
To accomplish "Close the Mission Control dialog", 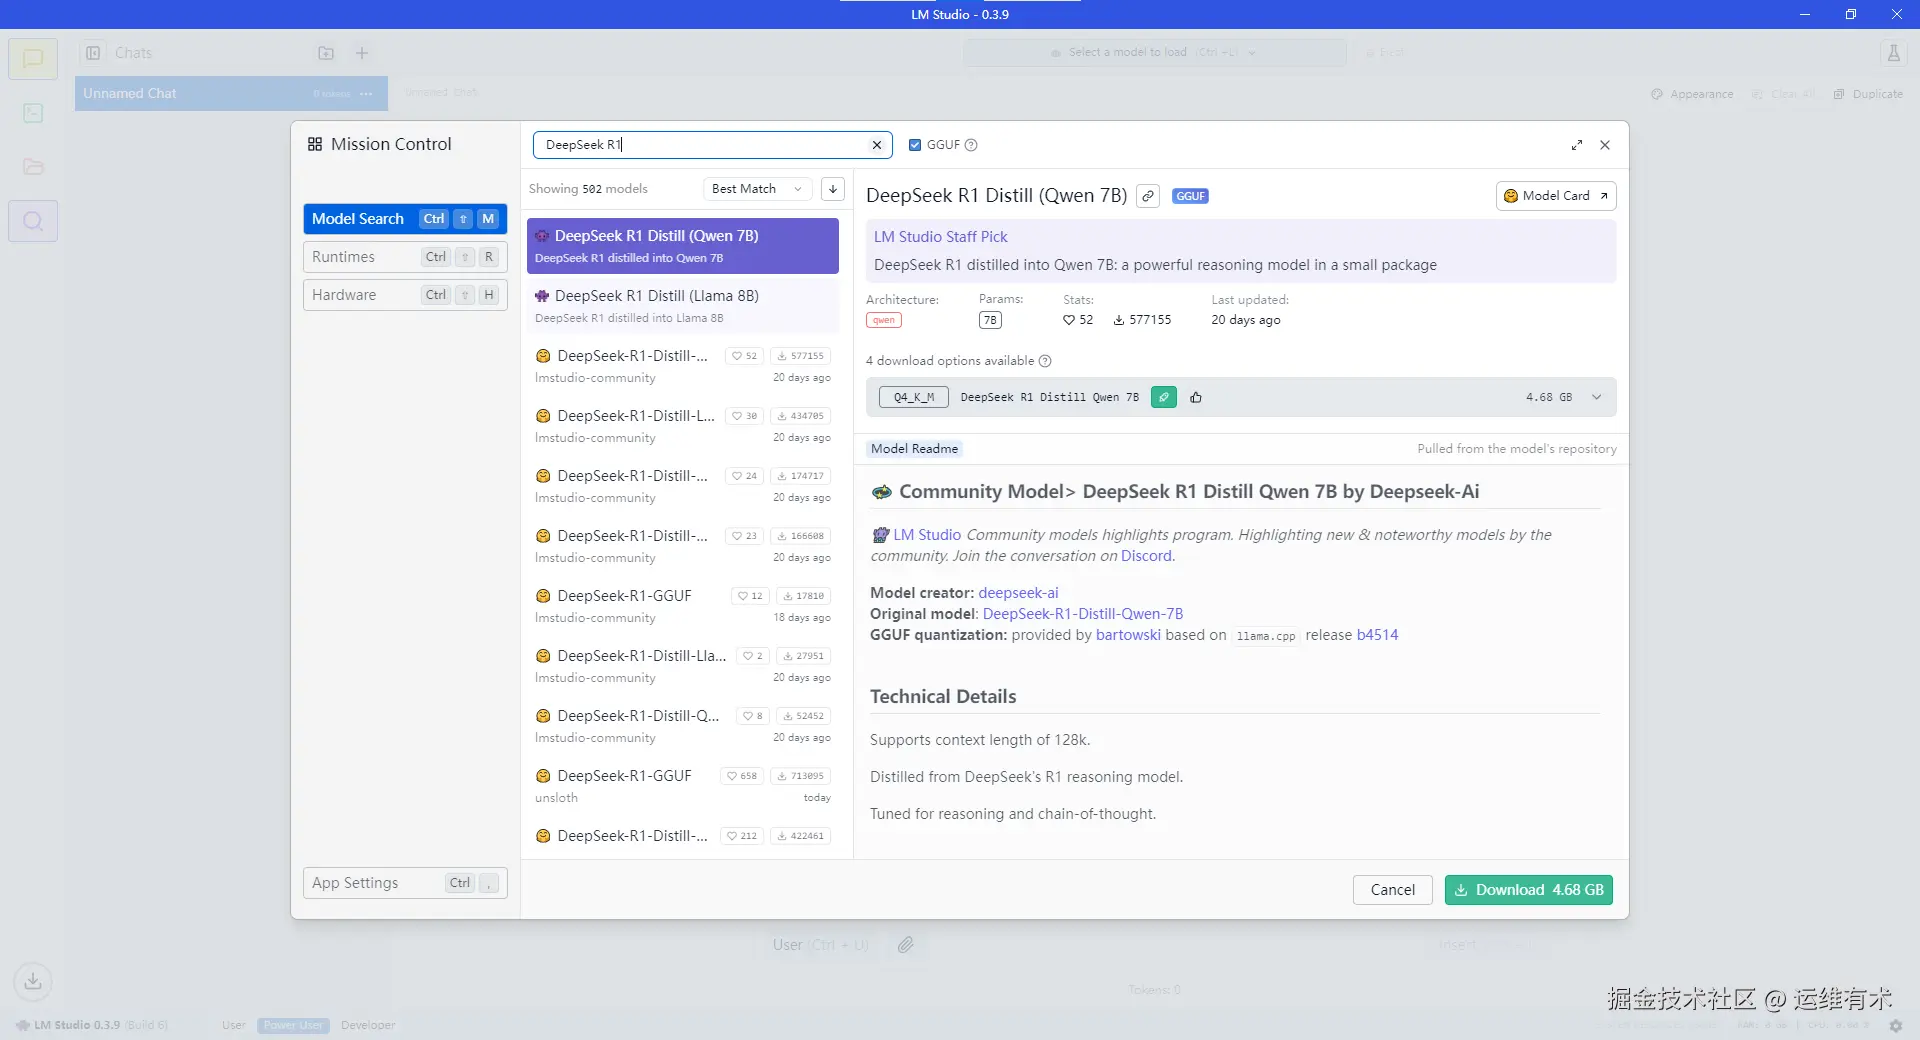I will [x=1605, y=145].
